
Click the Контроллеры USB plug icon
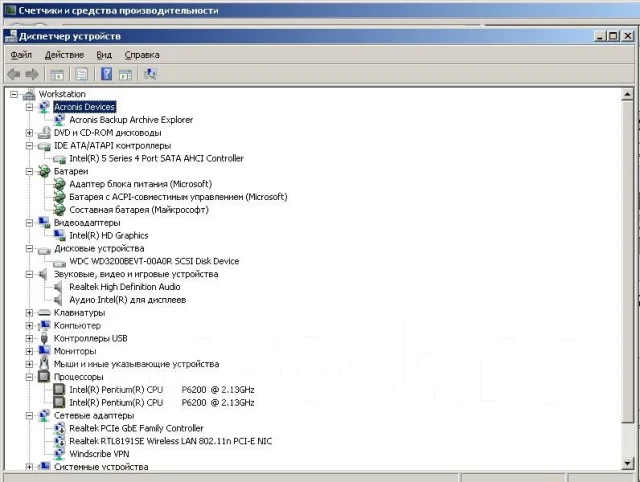[x=44, y=338]
